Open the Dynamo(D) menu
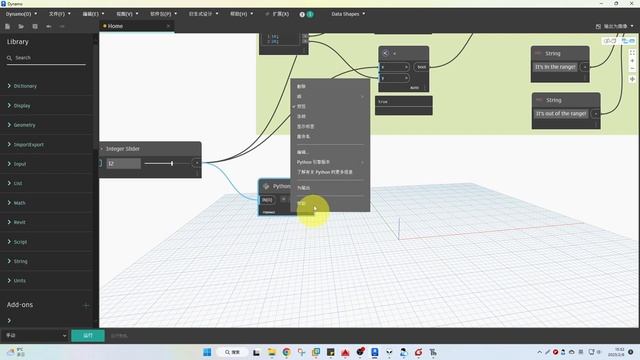This screenshot has width=640, height=360. (x=21, y=14)
